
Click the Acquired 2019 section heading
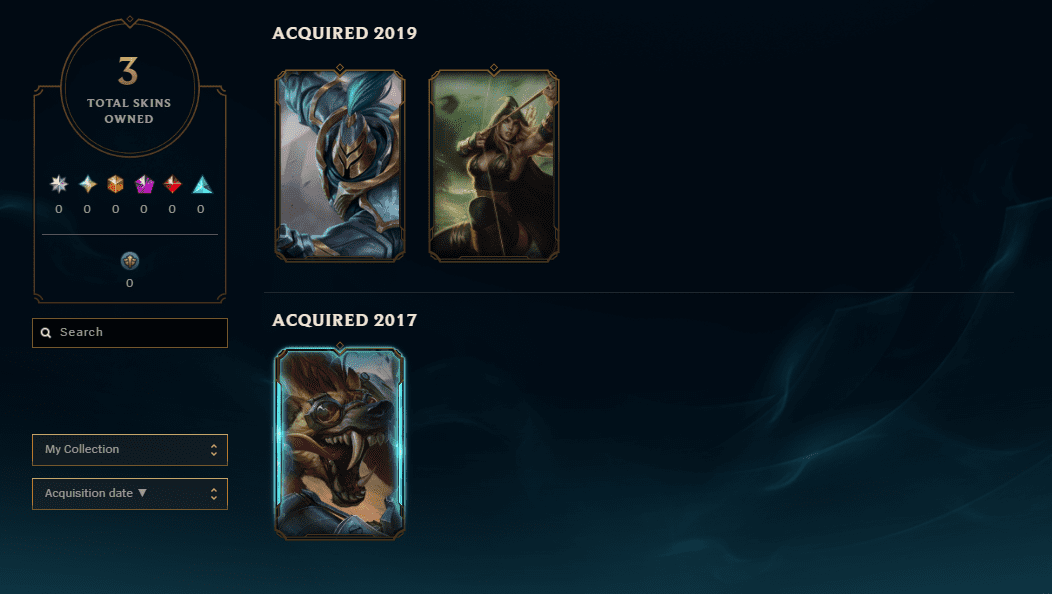[x=344, y=33]
